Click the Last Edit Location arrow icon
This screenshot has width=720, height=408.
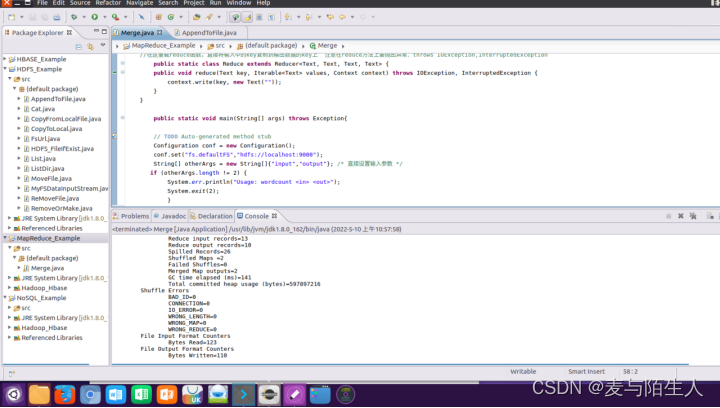[x=330, y=17]
